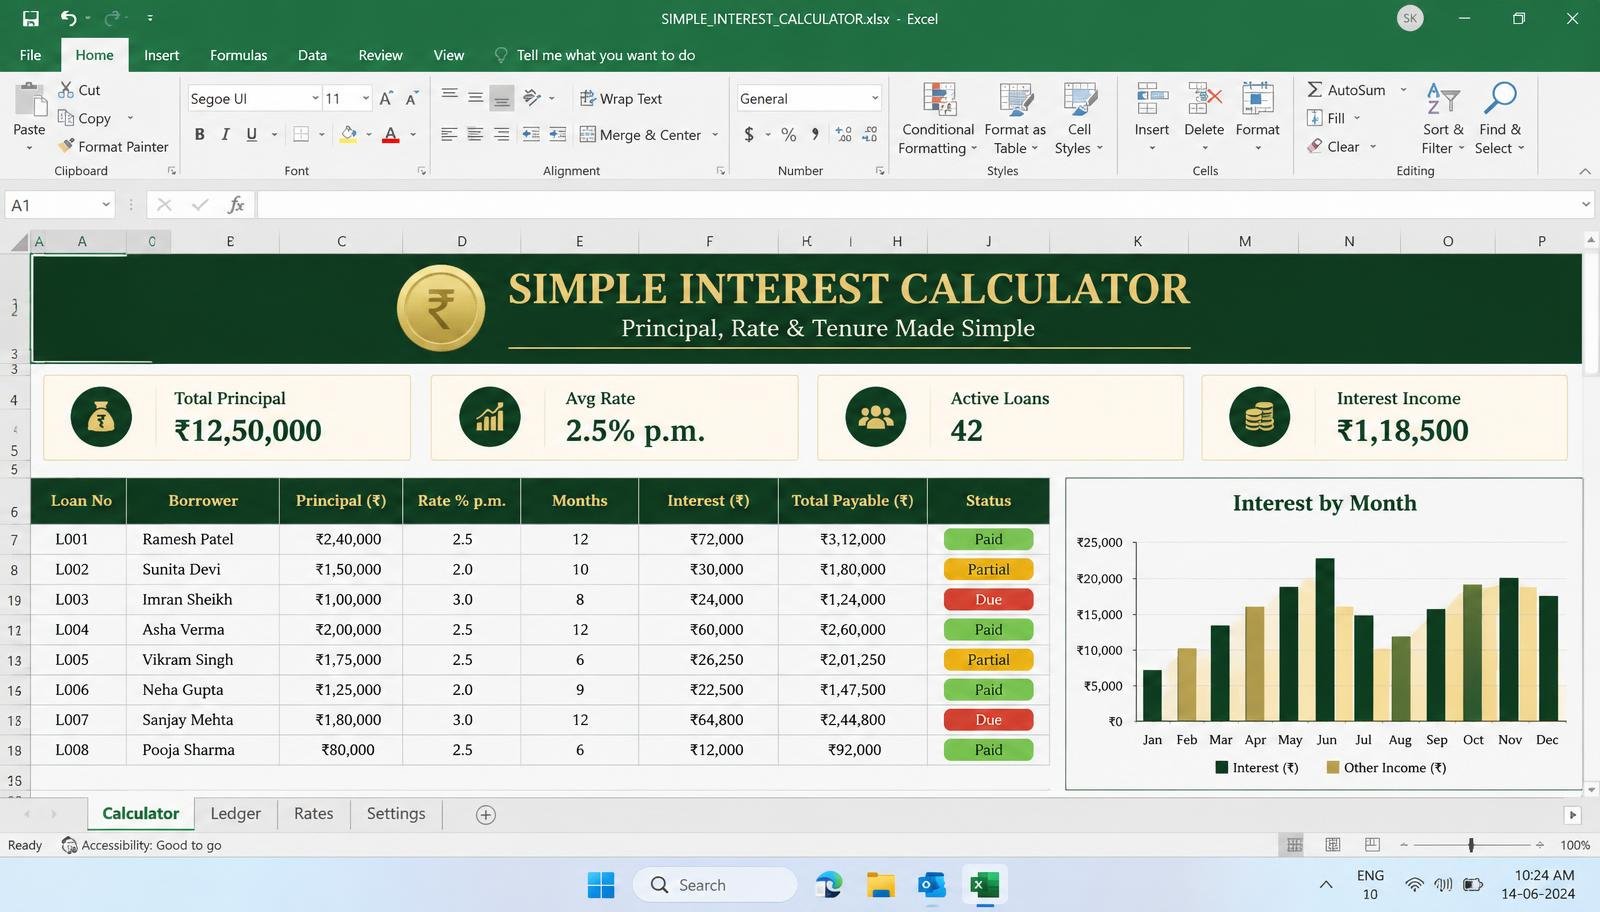The width and height of the screenshot is (1600, 912).
Task: Toggle Bold formatting
Action: click(199, 134)
